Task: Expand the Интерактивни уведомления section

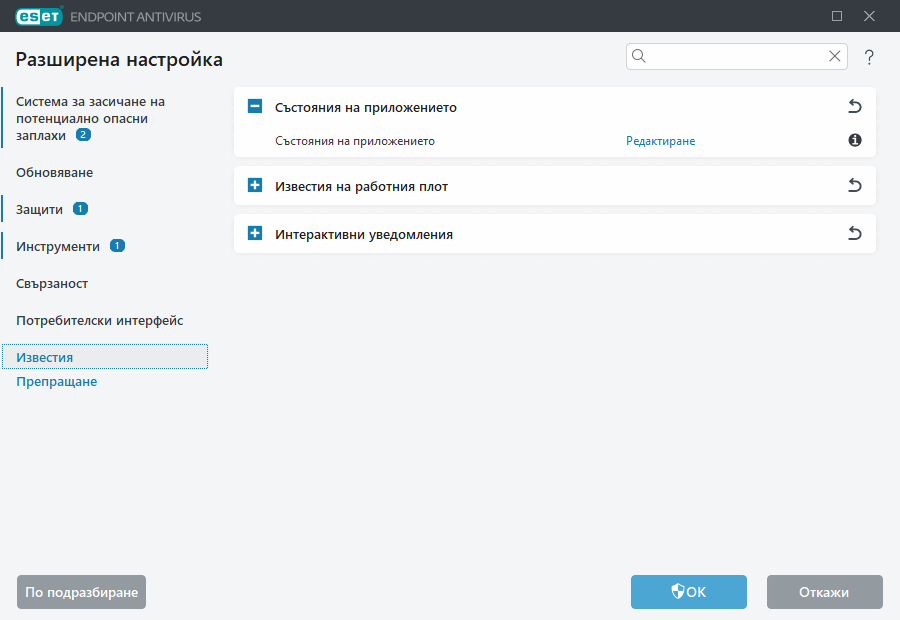Action: coord(255,233)
